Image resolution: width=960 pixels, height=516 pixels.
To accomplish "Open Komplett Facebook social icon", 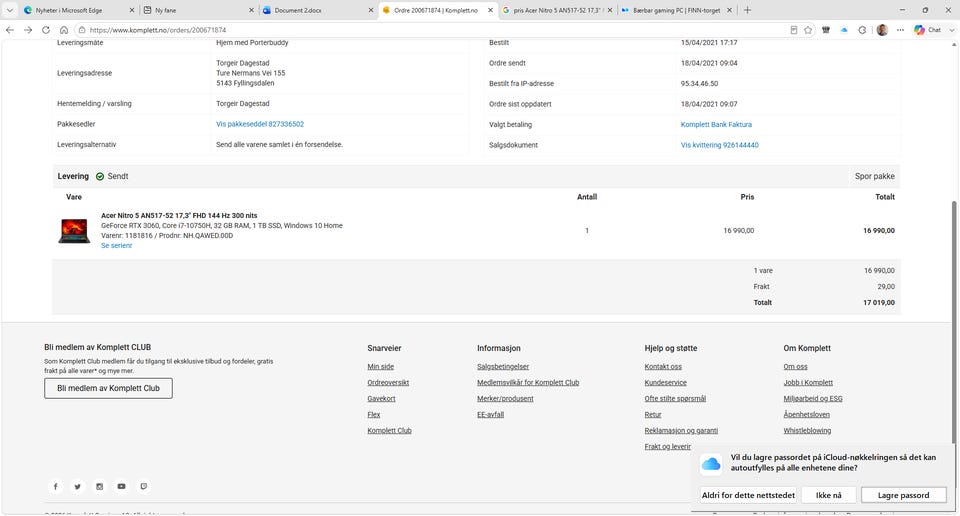I will pyautogui.click(x=56, y=487).
